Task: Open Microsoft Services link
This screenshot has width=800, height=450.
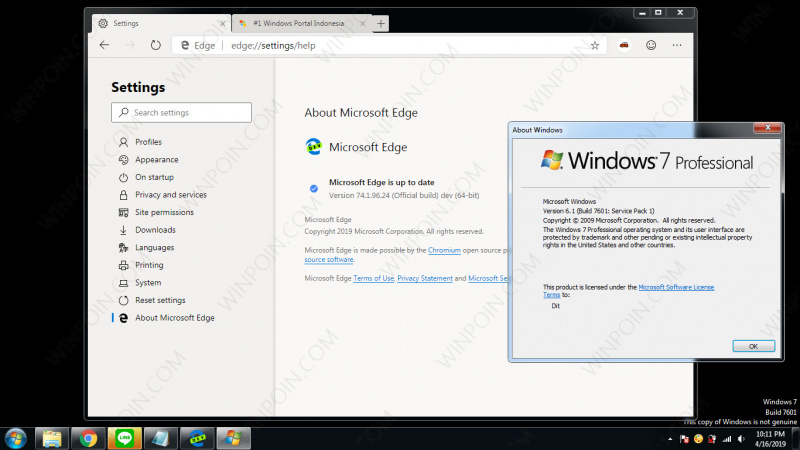Action: [x=488, y=279]
